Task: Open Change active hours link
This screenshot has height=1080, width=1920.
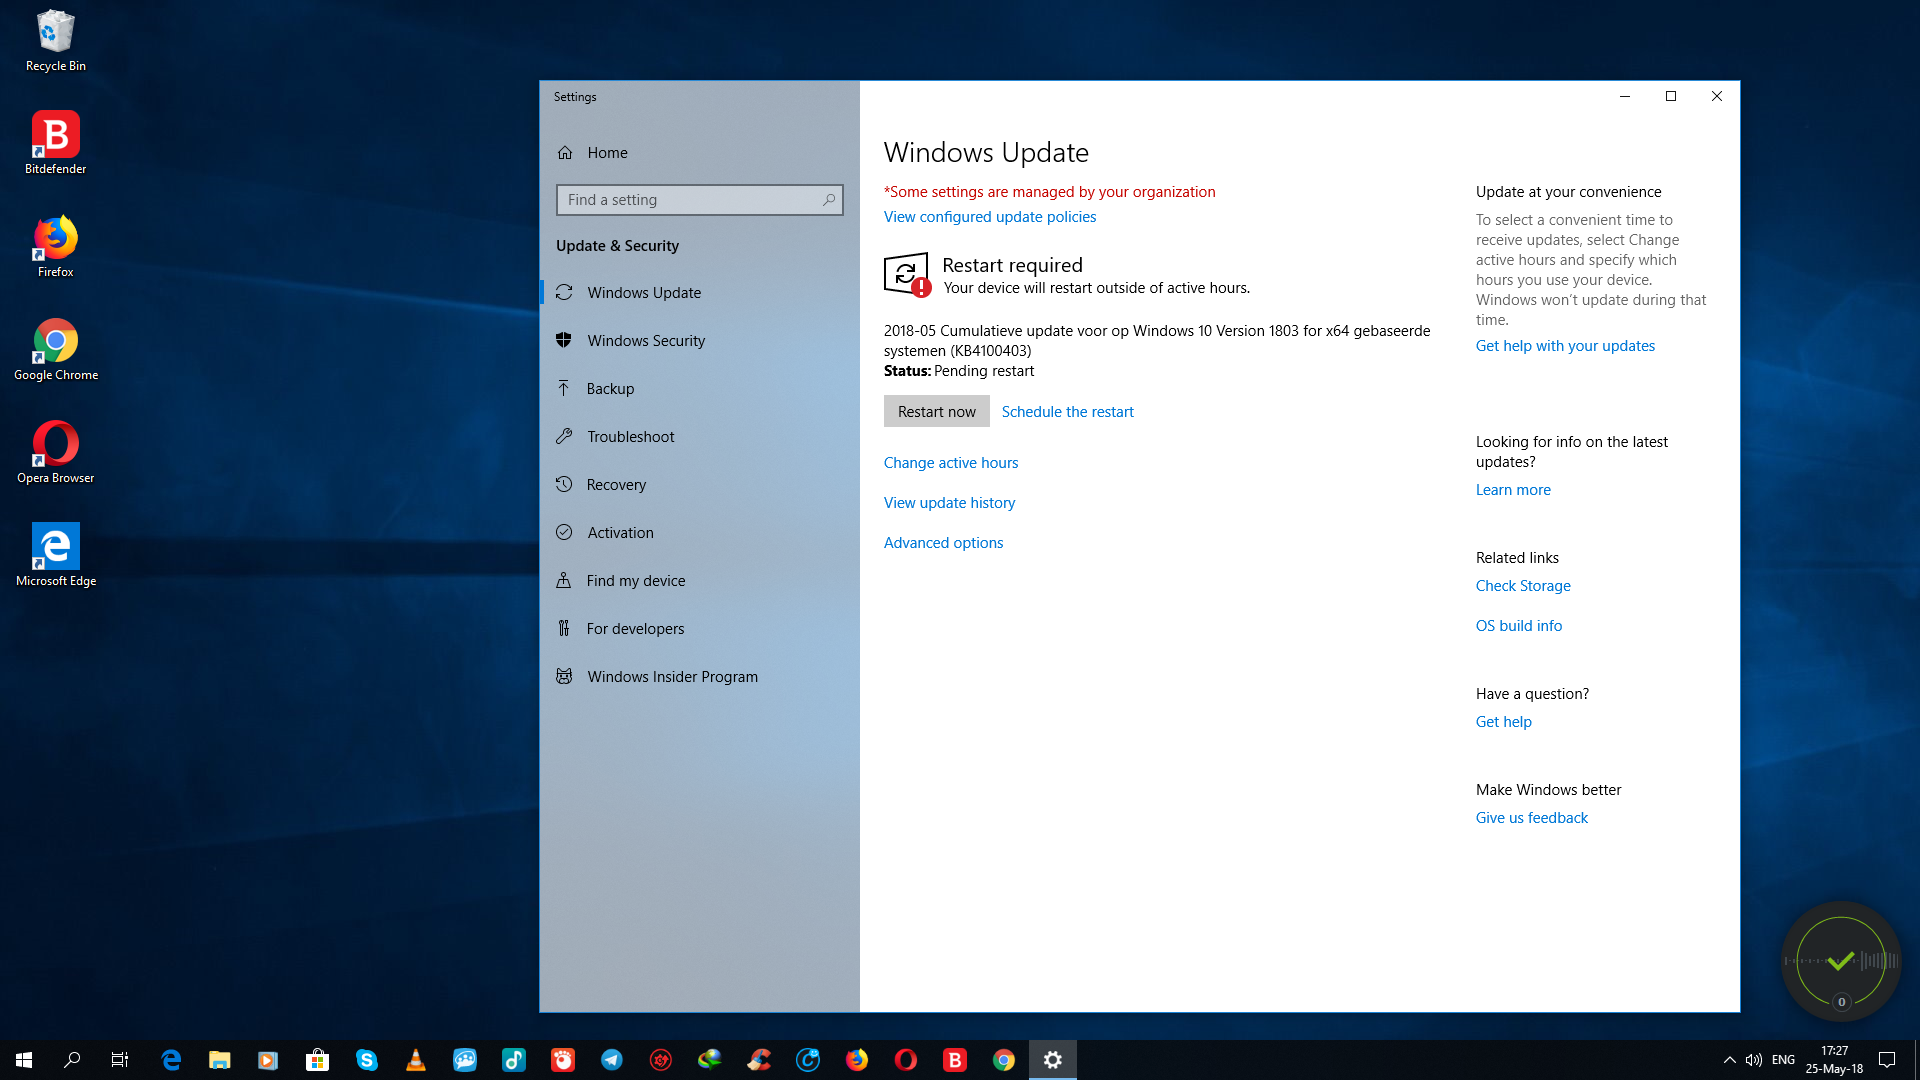Action: [x=950, y=463]
